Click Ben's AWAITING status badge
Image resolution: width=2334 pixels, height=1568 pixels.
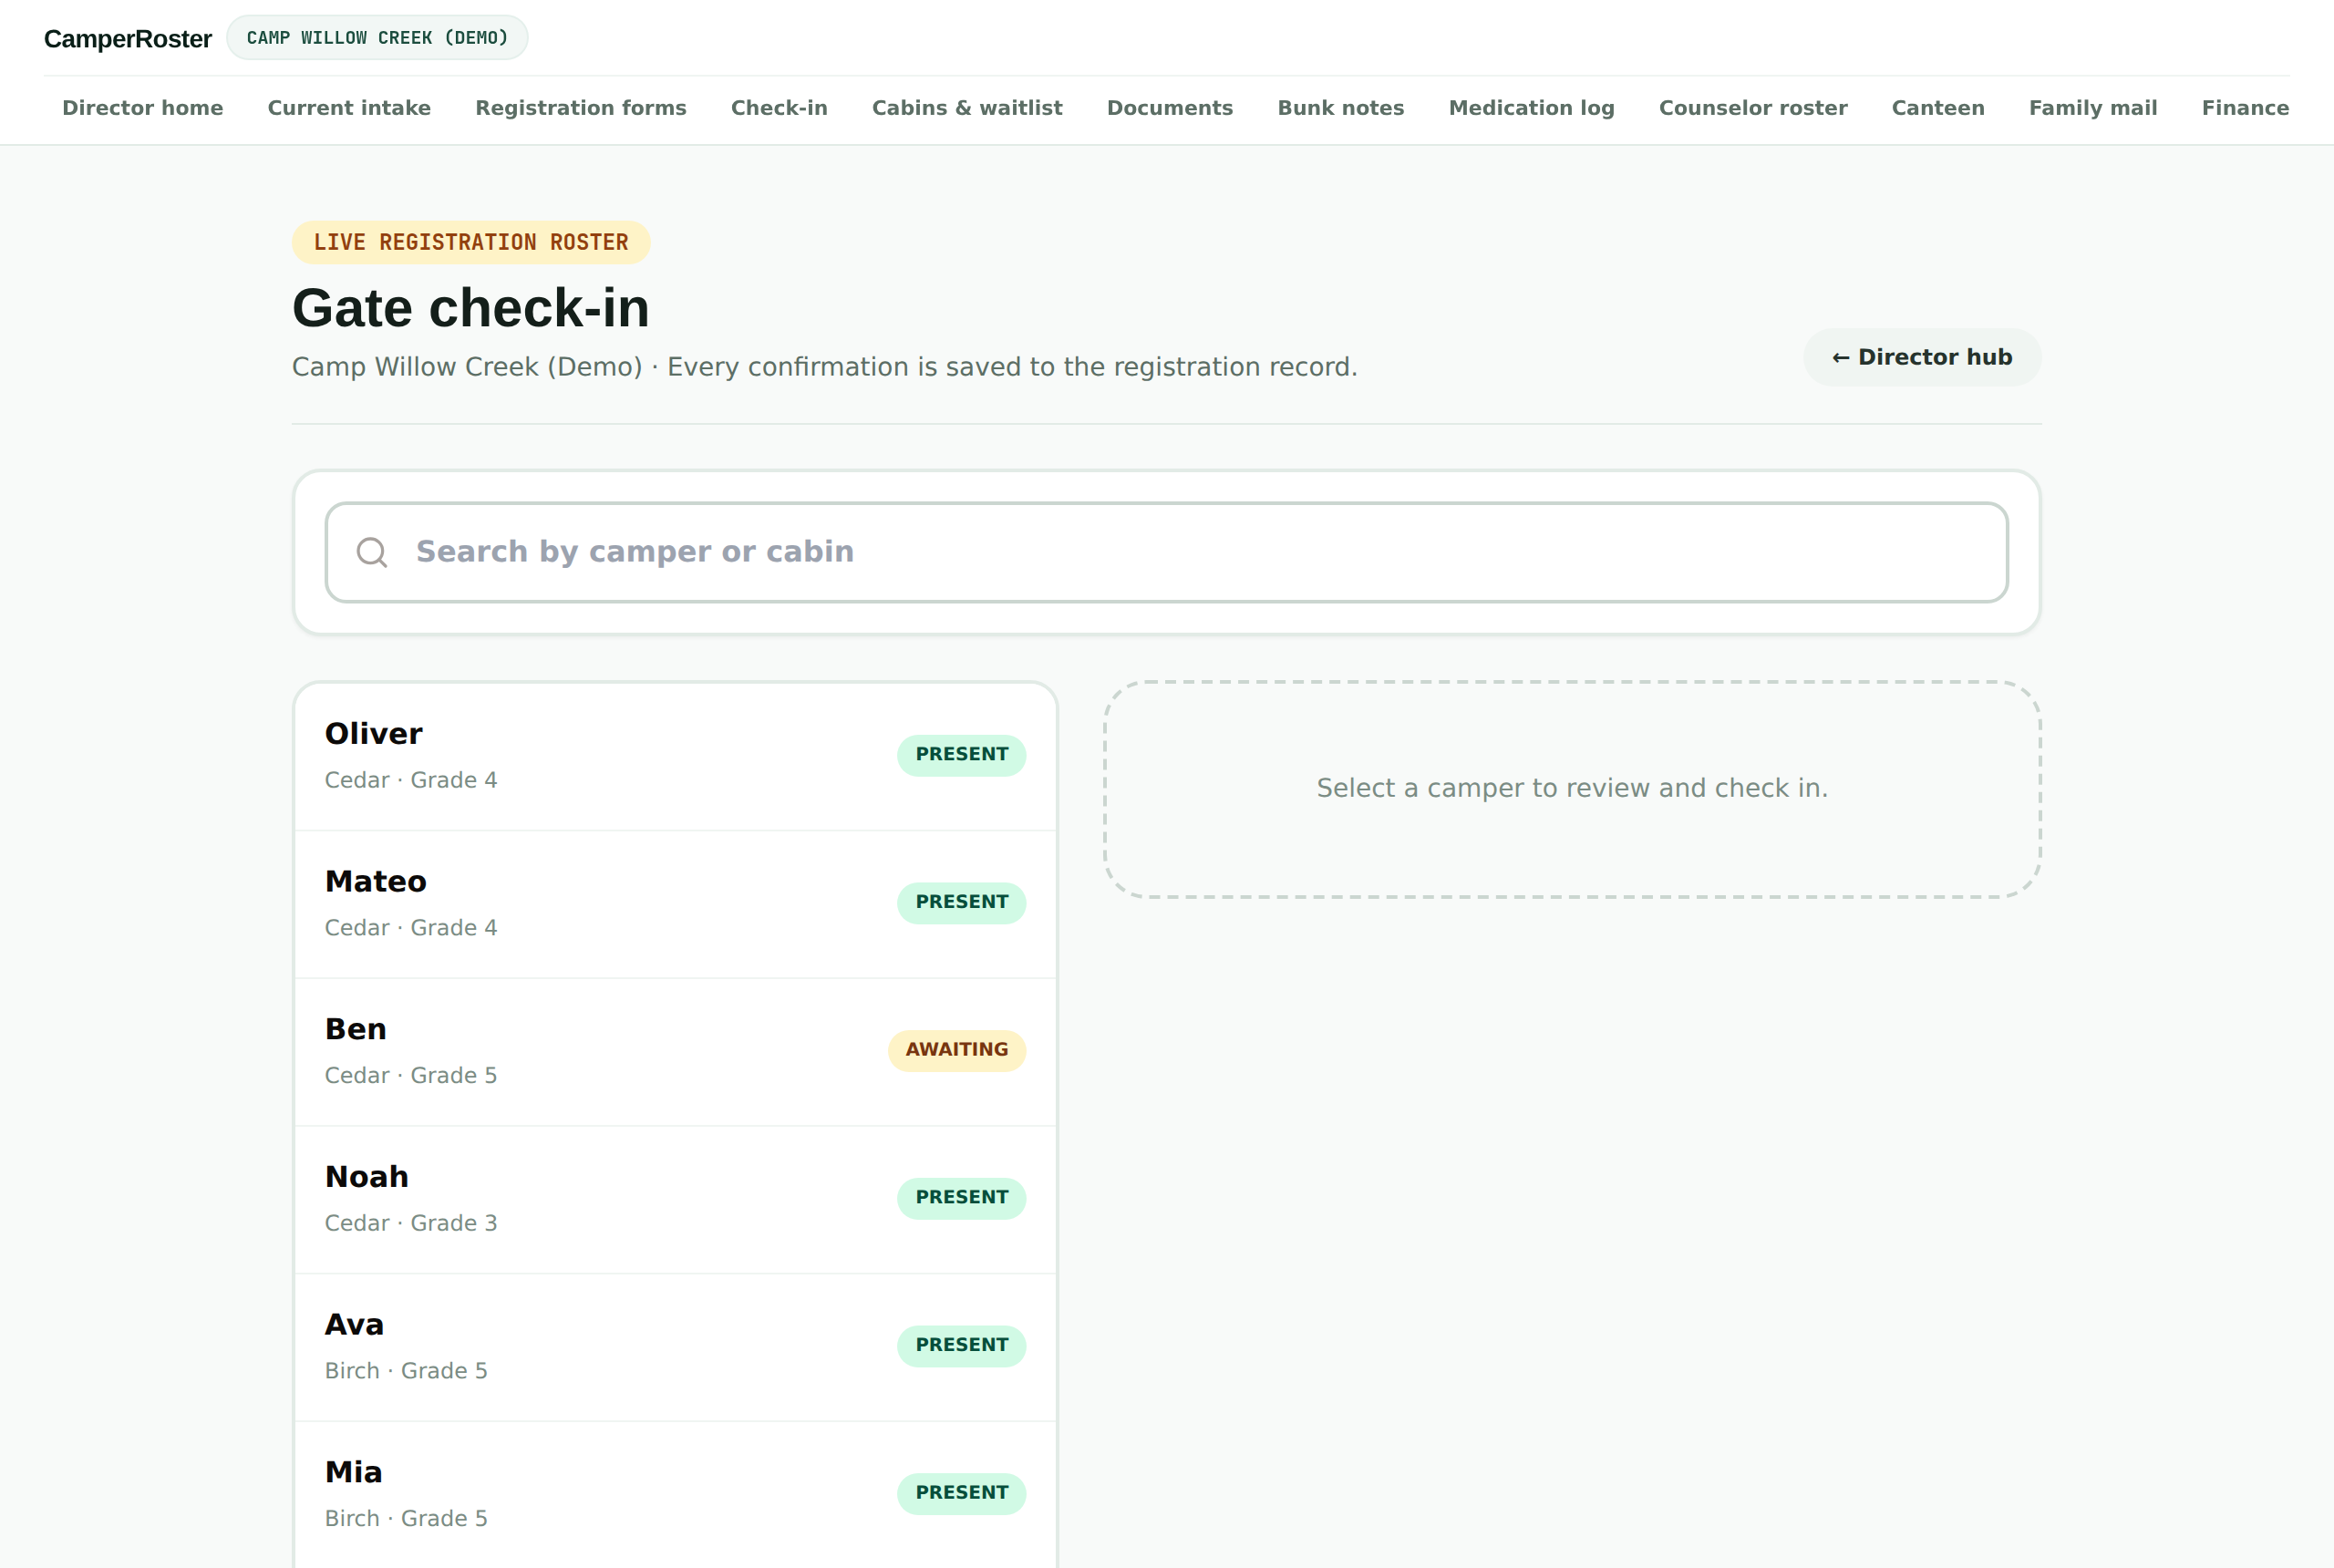tap(957, 1050)
